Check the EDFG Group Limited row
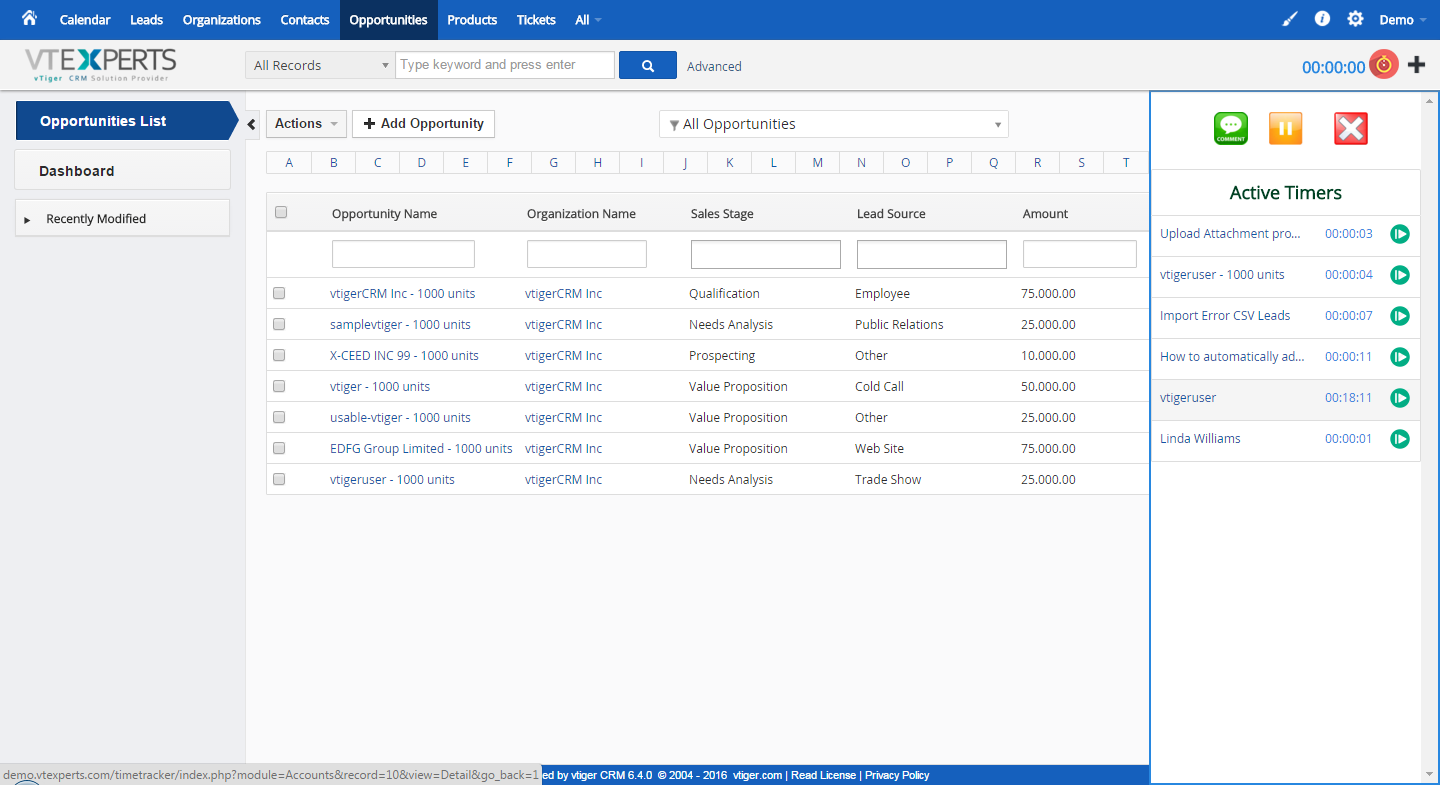The width and height of the screenshot is (1440, 785). 279,448
